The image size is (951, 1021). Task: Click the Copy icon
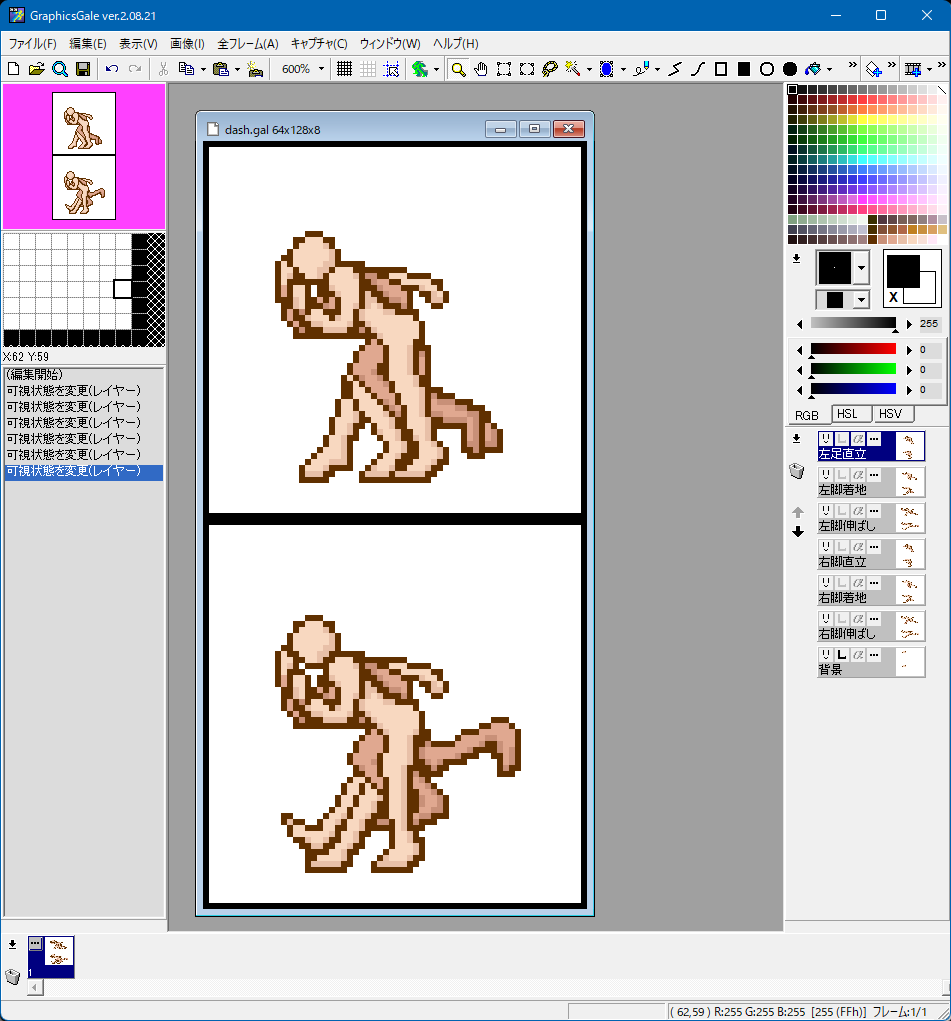(x=186, y=69)
